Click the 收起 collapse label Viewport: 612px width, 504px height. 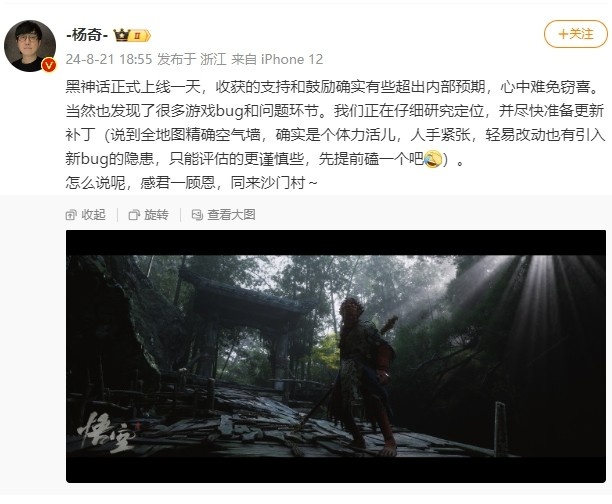94,215
